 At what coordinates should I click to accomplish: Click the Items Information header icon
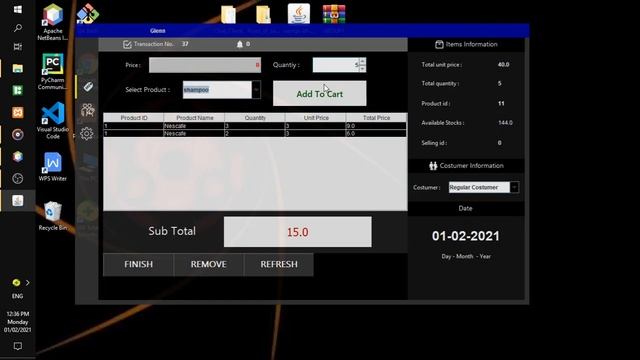coord(439,44)
